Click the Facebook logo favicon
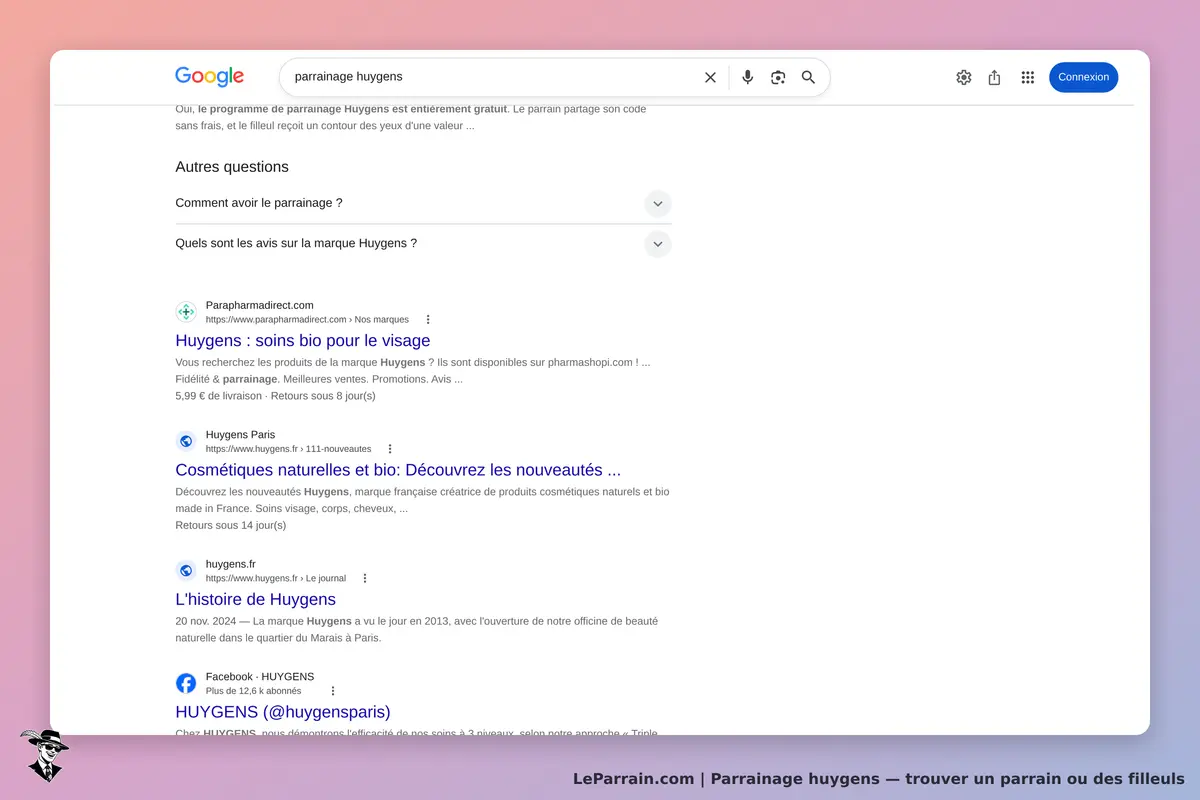Image resolution: width=1200 pixels, height=800 pixels. [x=186, y=683]
